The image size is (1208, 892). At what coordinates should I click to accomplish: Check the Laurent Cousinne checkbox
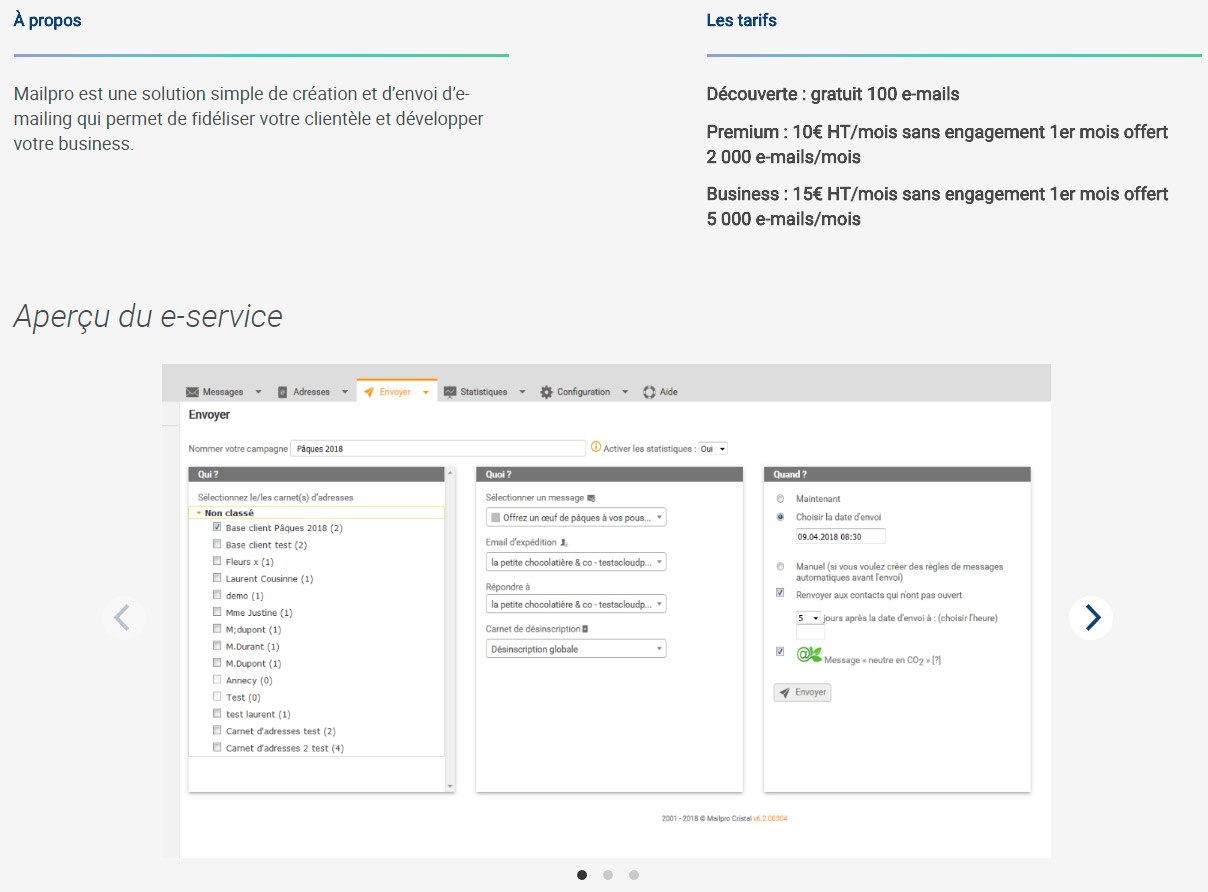point(216,578)
